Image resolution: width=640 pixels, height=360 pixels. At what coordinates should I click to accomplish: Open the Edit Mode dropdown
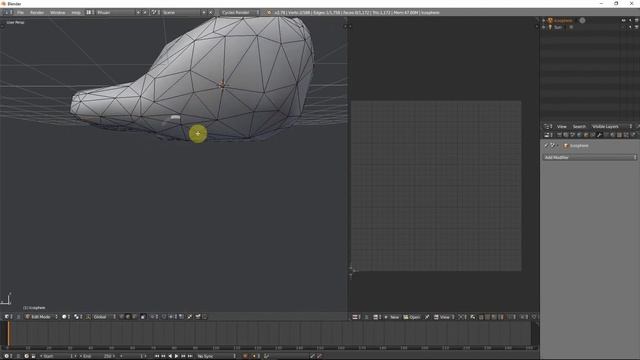pyautogui.click(x=42, y=317)
